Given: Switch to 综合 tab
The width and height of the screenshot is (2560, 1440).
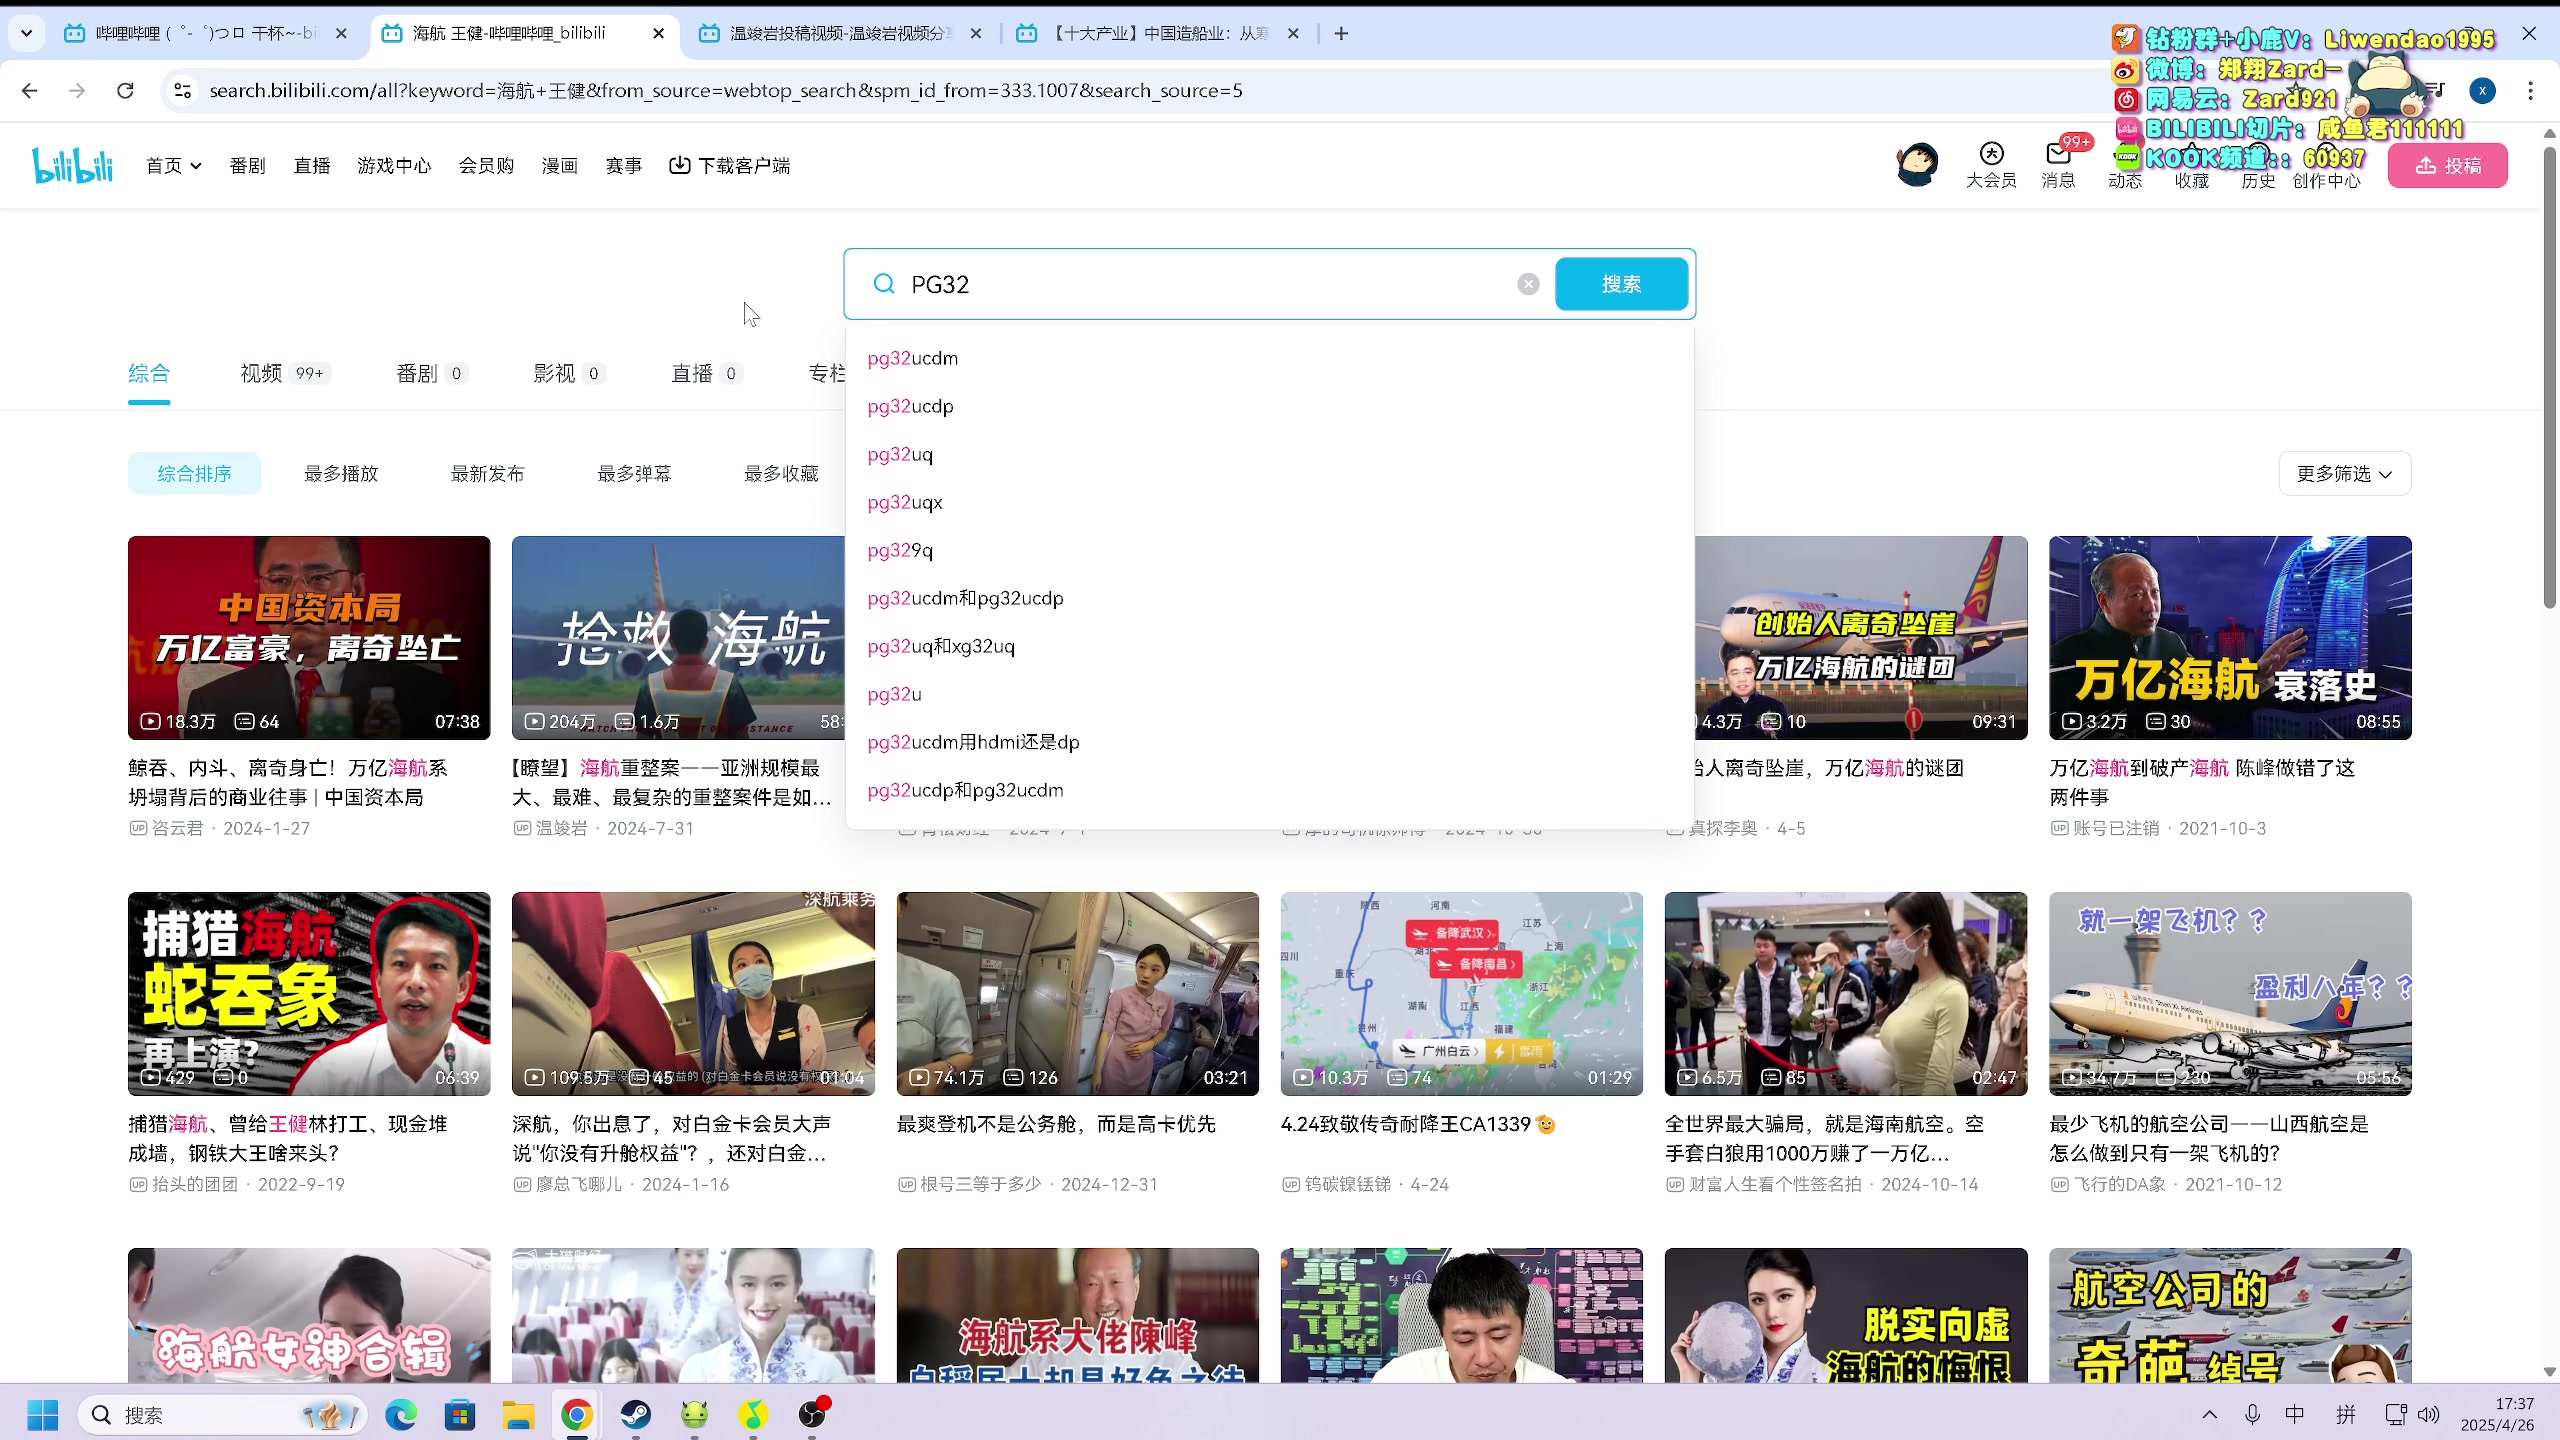Looking at the screenshot, I should pos(149,373).
